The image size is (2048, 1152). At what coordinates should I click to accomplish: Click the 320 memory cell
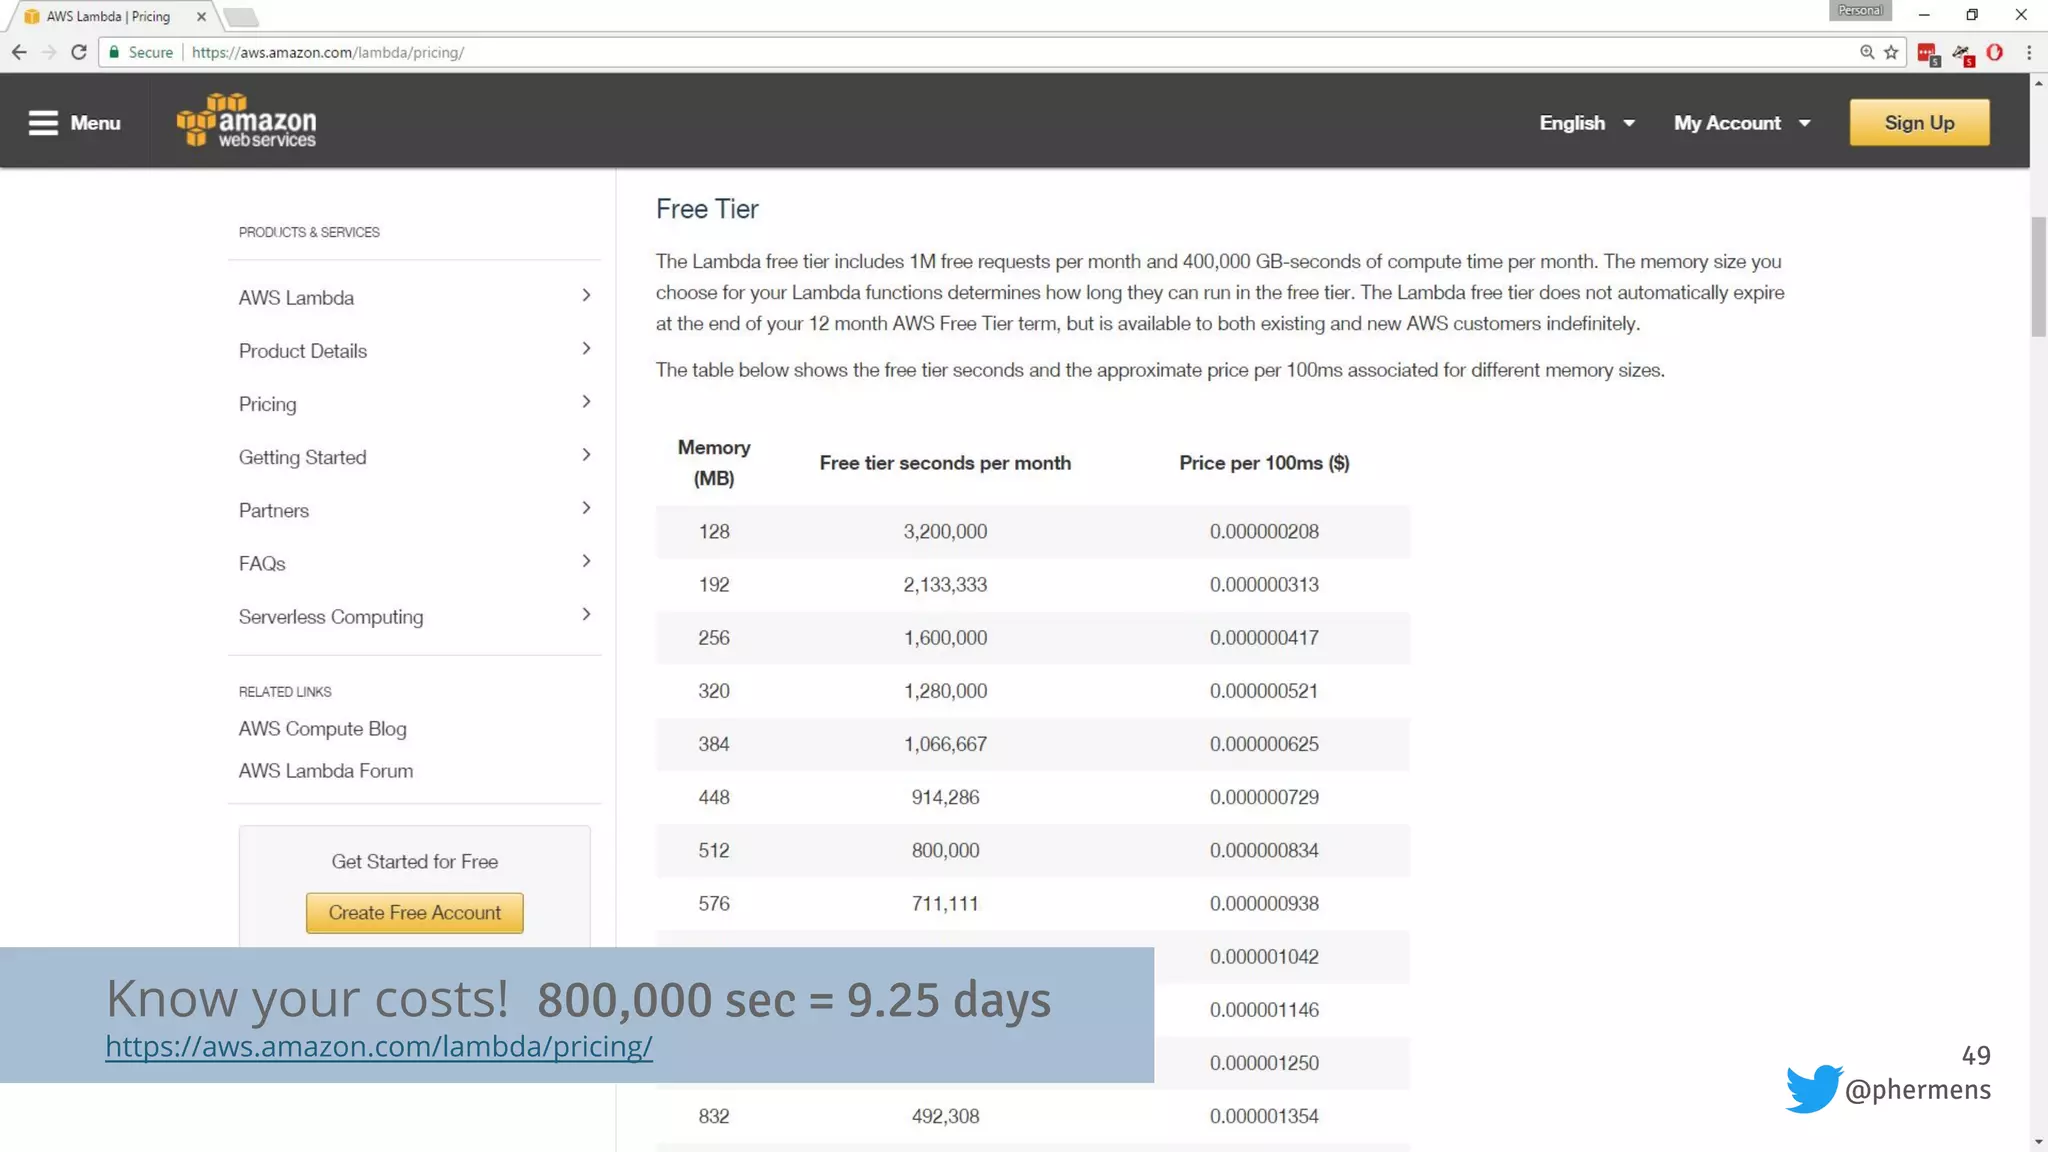pos(713,690)
